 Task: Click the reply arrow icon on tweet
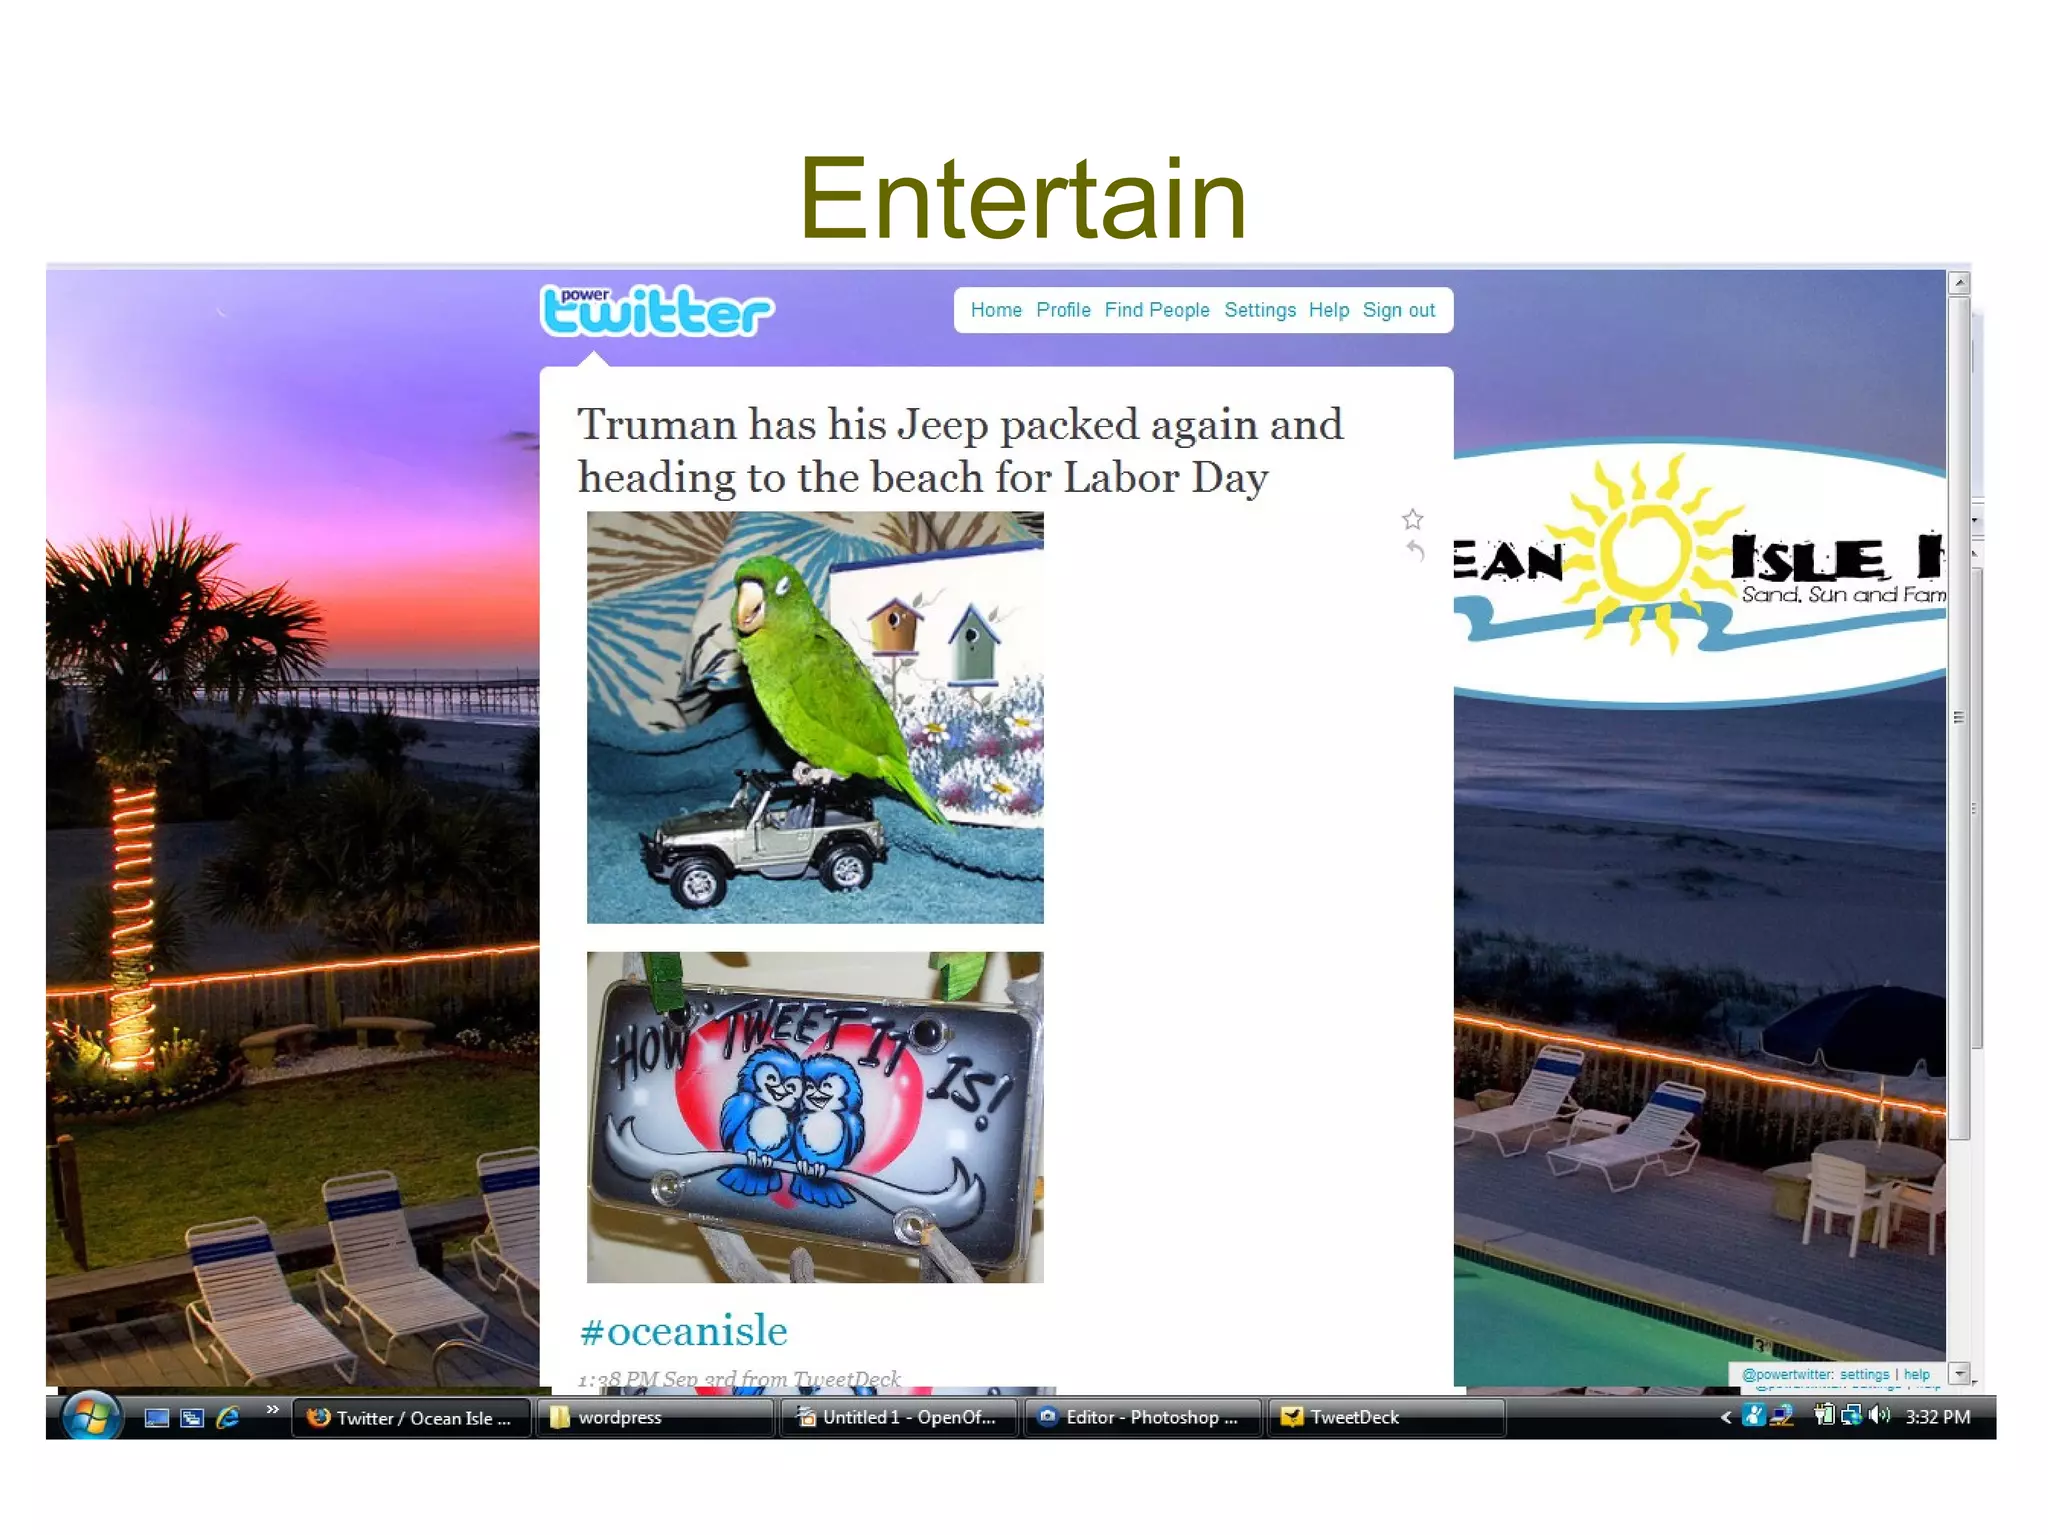pyautogui.click(x=1414, y=550)
